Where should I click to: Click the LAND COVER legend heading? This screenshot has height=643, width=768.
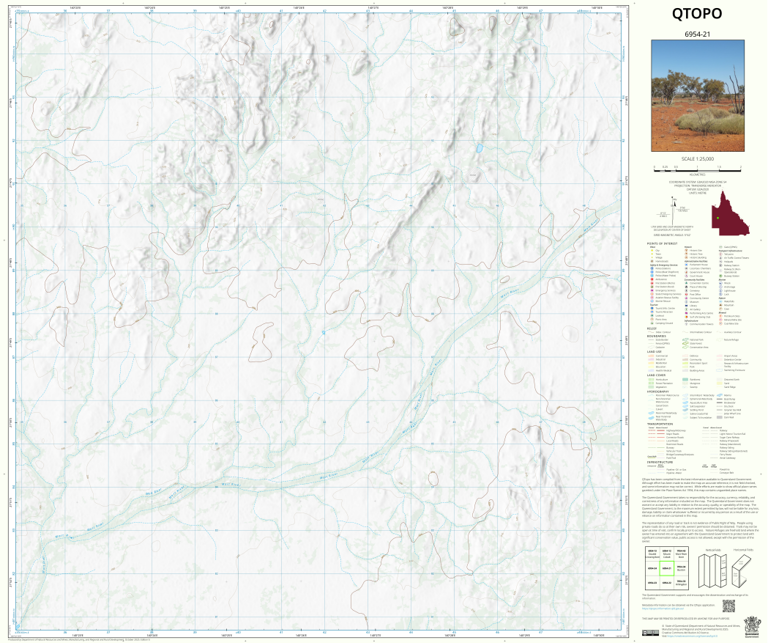point(656,376)
